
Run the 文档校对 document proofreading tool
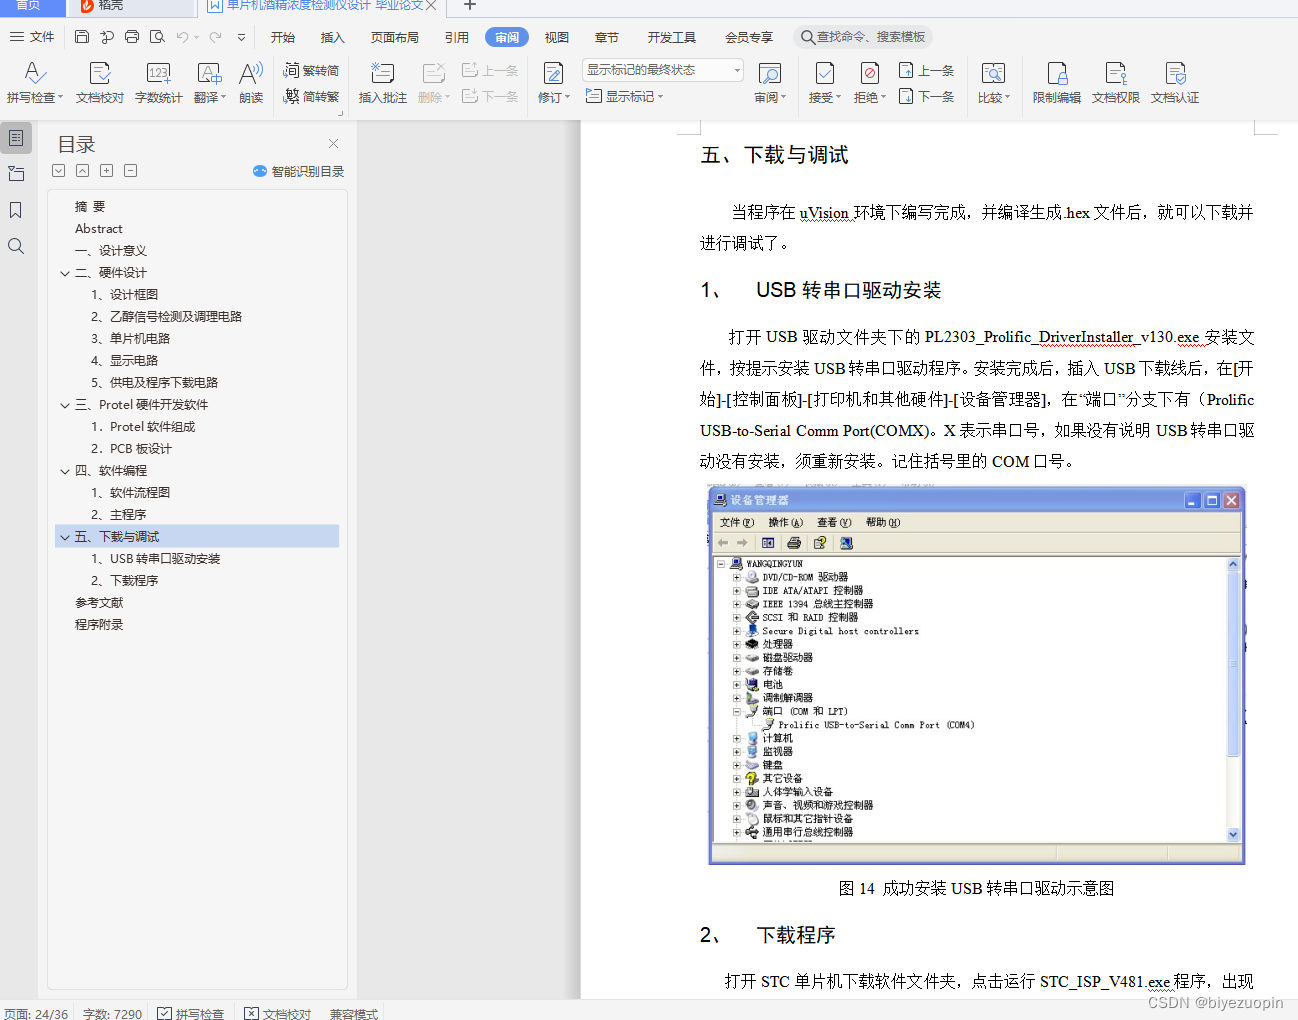click(x=99, y=83)
